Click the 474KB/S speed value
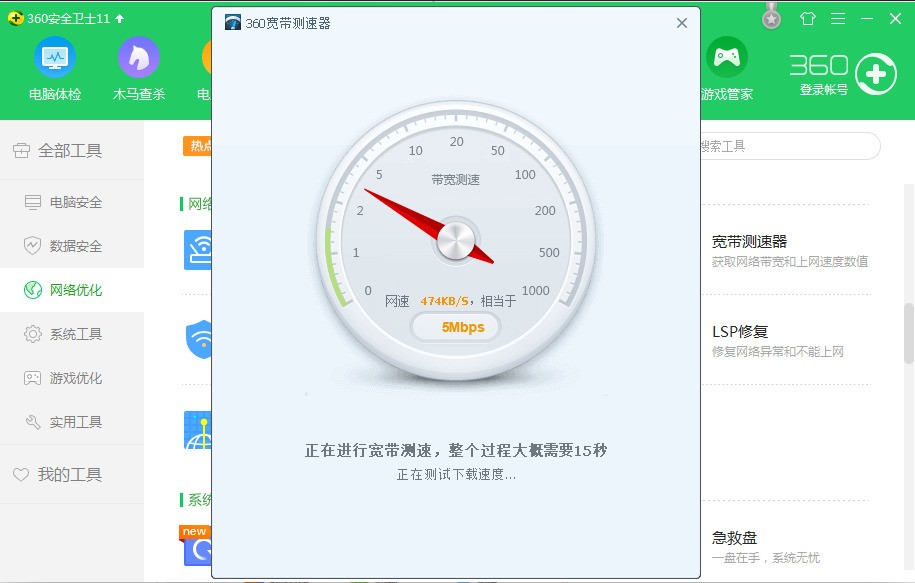915x583 pixels. point(445,301)
